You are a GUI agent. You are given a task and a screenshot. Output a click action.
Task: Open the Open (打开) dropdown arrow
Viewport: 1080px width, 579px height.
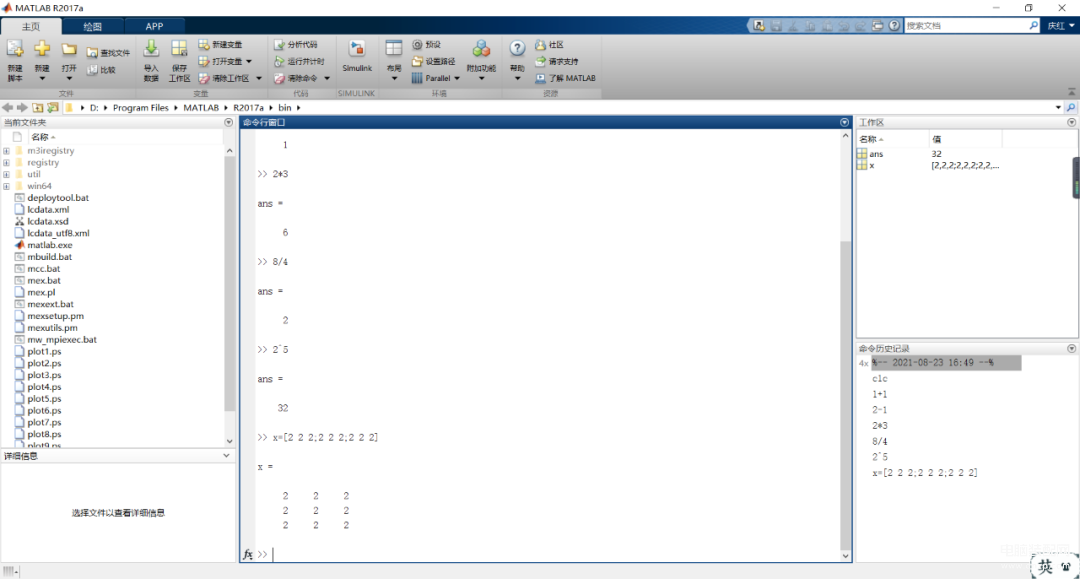click(69, 78)
